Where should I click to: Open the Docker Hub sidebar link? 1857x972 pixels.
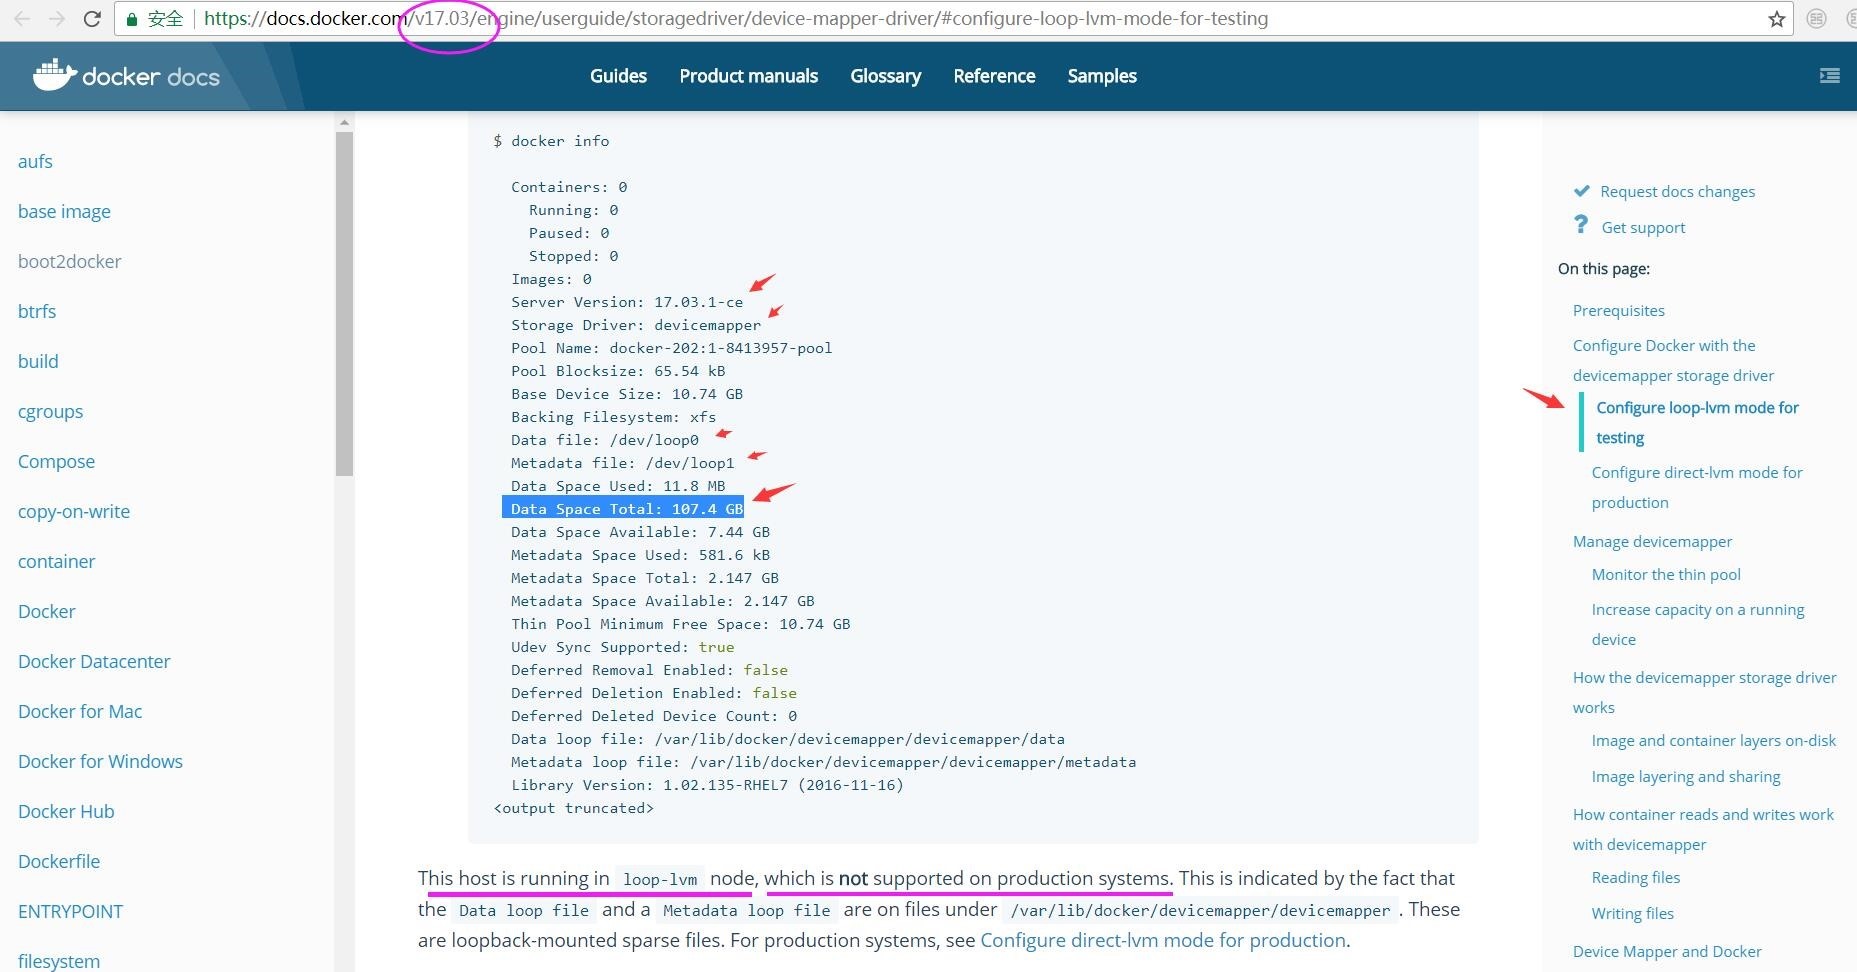coord(66,811)
